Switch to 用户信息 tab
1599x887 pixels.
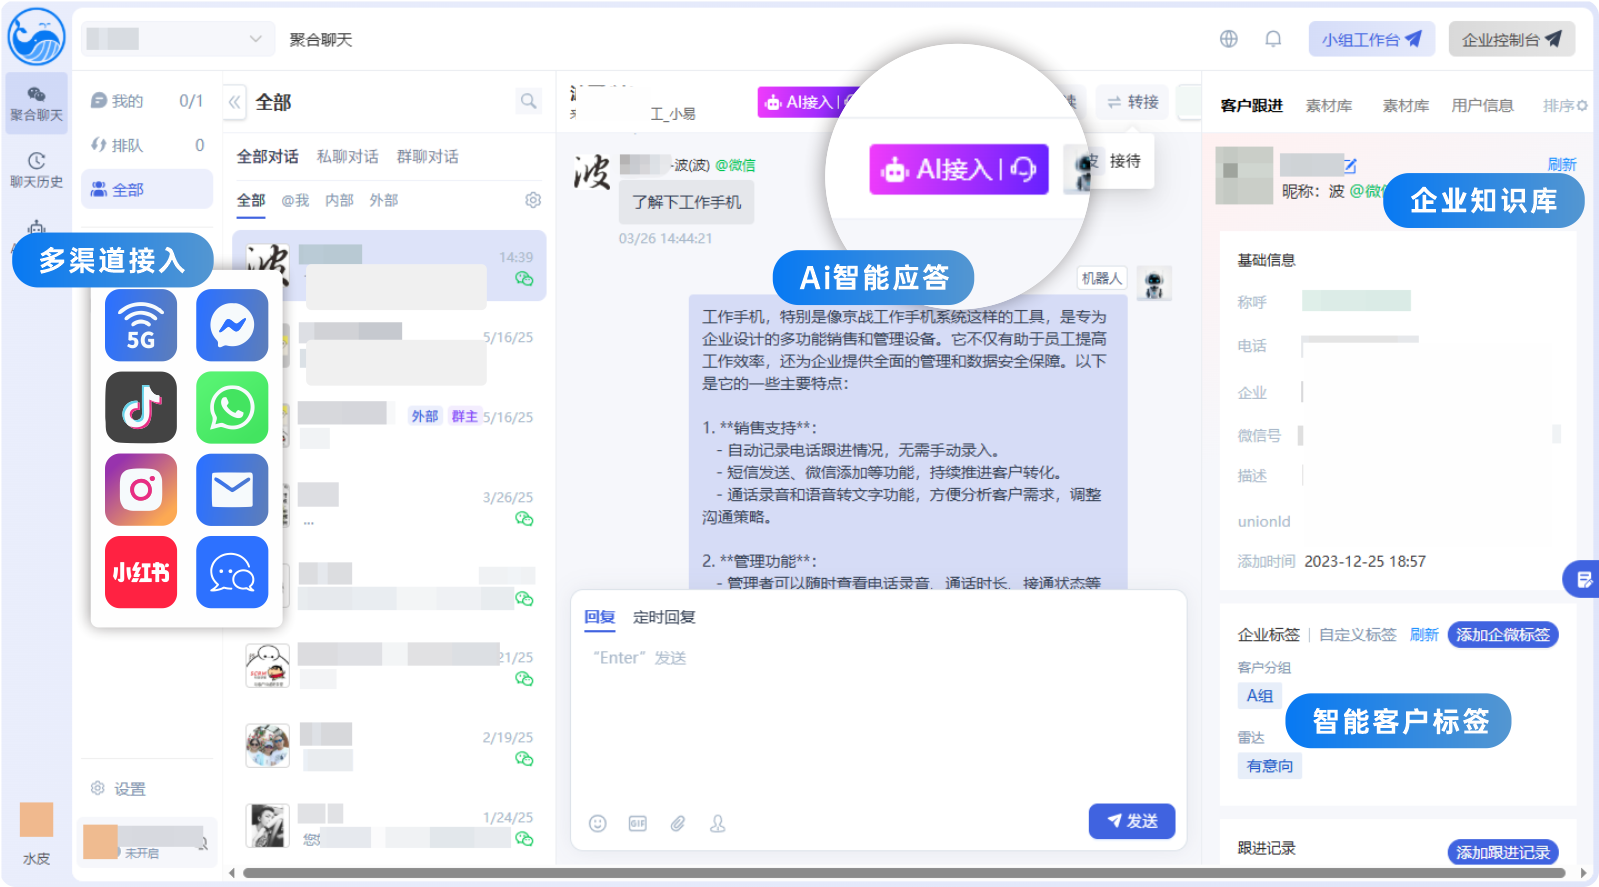pyautogui.click(x=1482, y=105)
